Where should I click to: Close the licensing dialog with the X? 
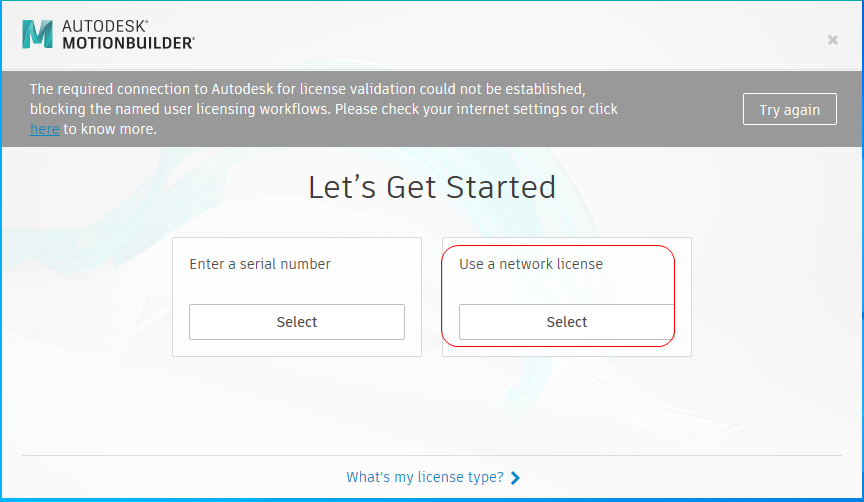(833, 40)
